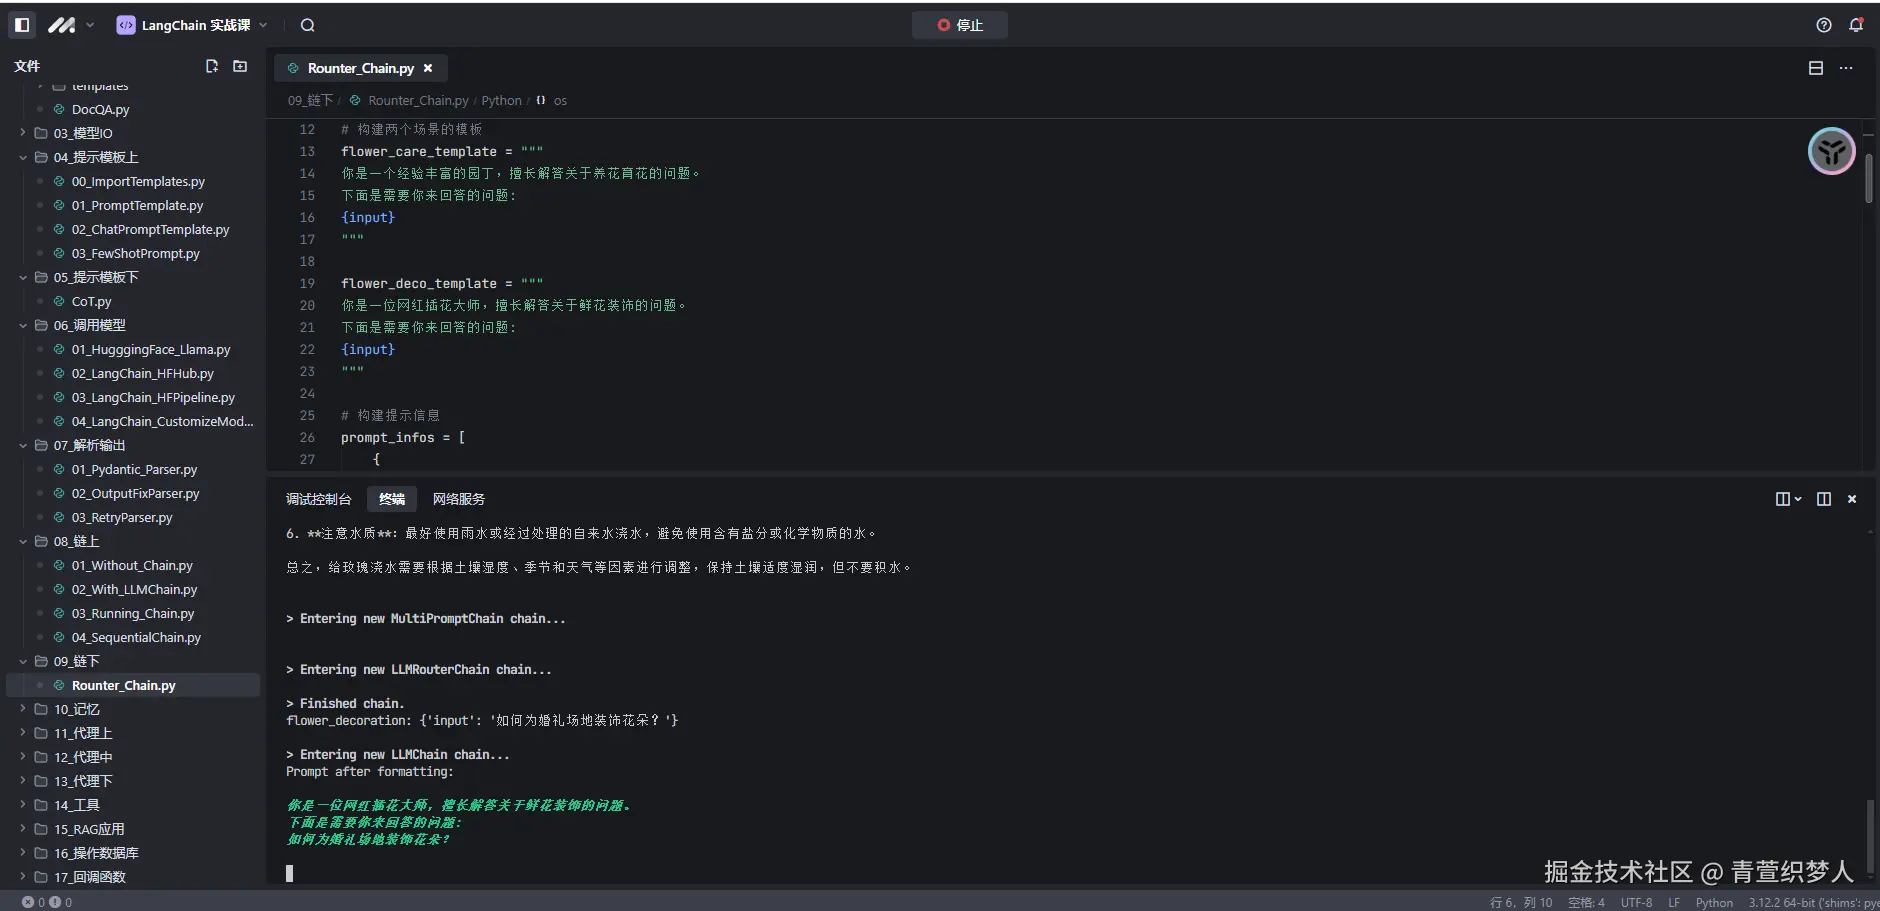The image size is (1880, 911).
Task: Expand the 10_记忆 folder
Action: click(x=23, y=709)
